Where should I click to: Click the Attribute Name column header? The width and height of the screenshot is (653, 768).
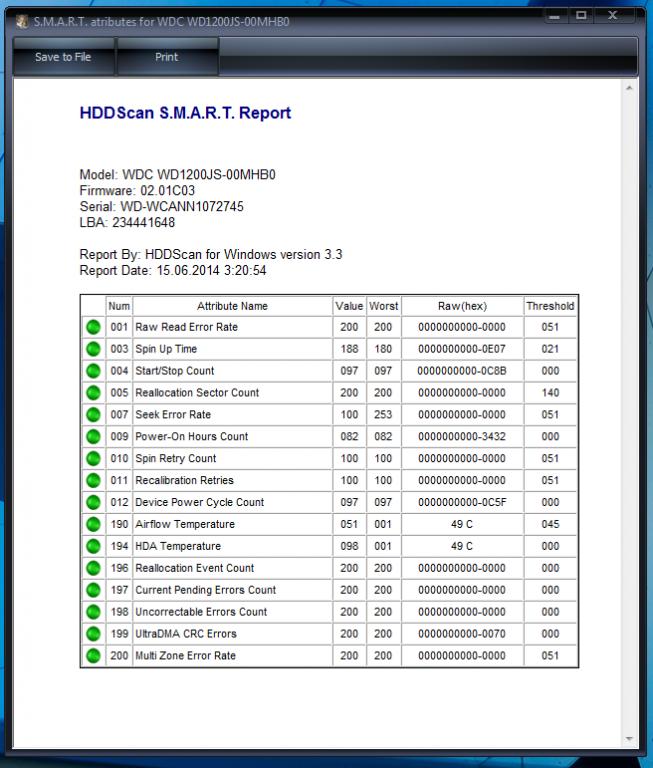pyautogui.click(x=232, y=306)
